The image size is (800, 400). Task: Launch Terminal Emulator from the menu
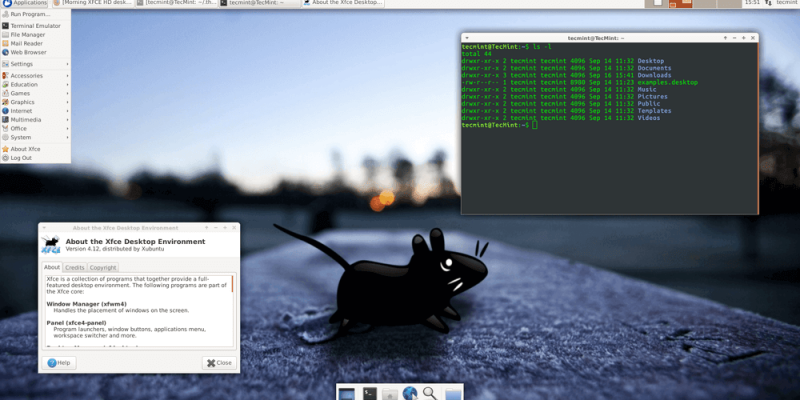pos(36,26)
